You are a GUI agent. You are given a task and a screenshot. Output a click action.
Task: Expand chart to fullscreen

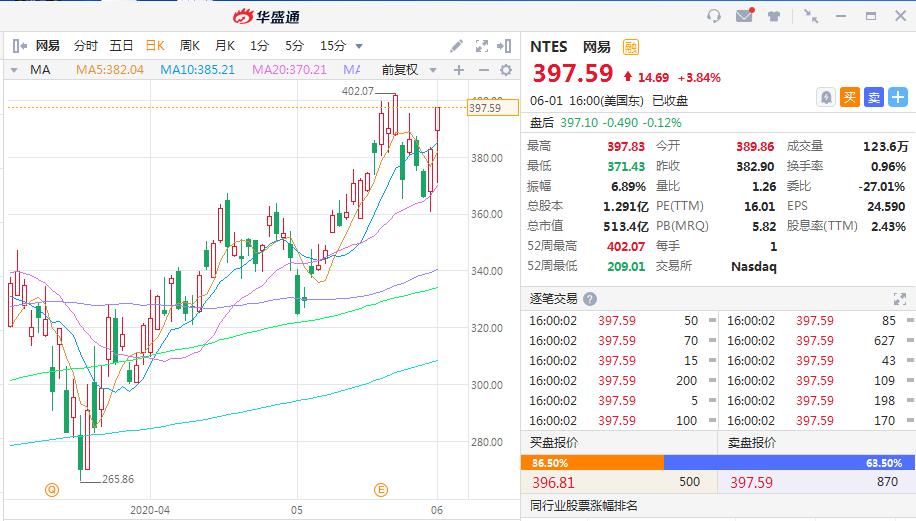481,46
